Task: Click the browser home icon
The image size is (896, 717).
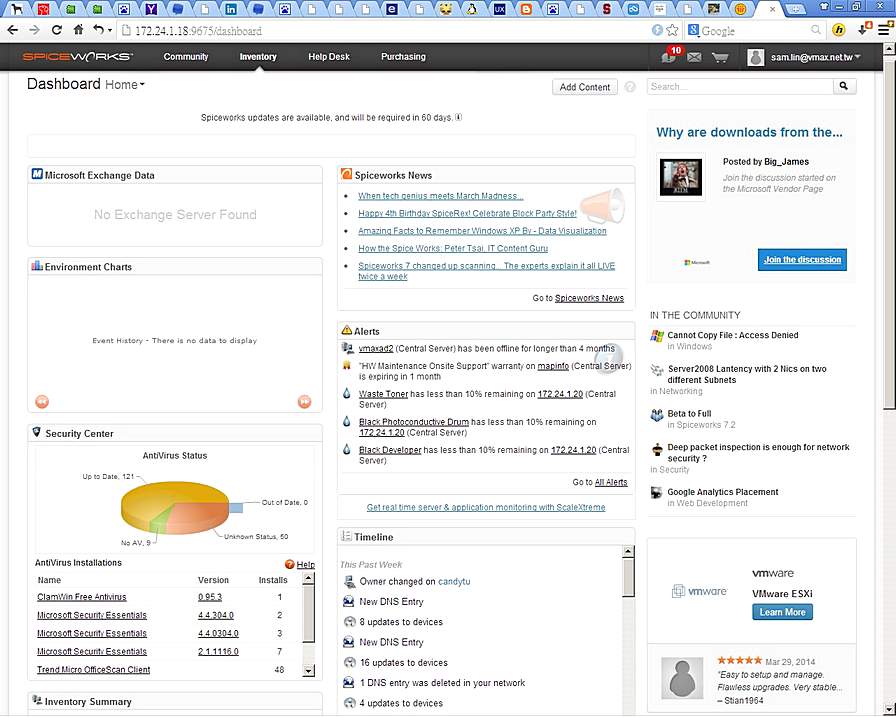Action: tap(78, 30)
